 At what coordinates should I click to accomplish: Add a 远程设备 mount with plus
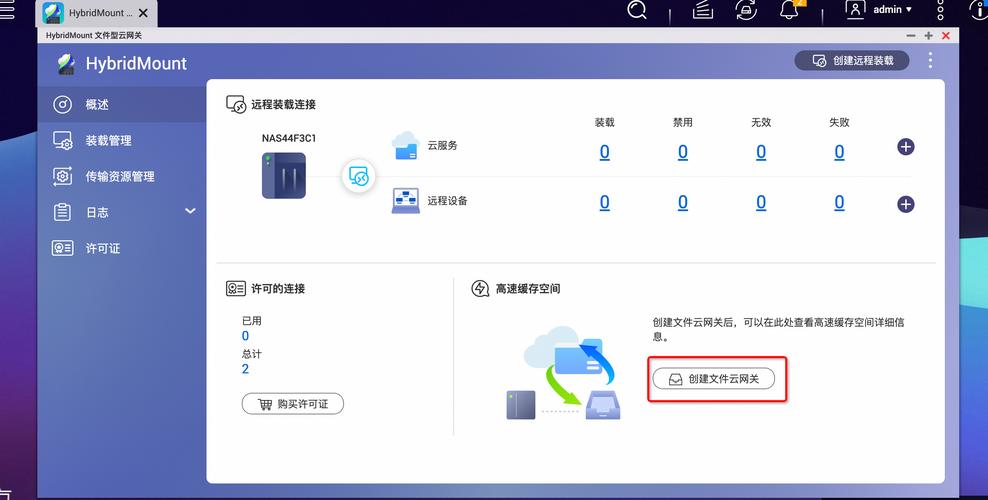pos(905,204)
